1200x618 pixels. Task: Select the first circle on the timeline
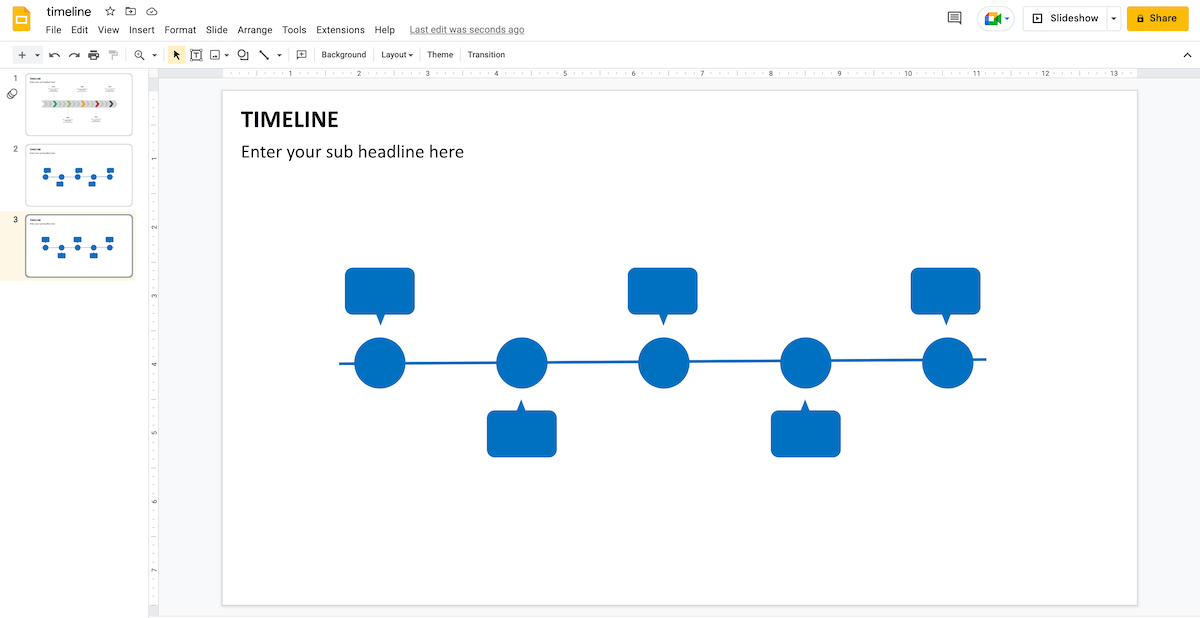tap(380, 362)
